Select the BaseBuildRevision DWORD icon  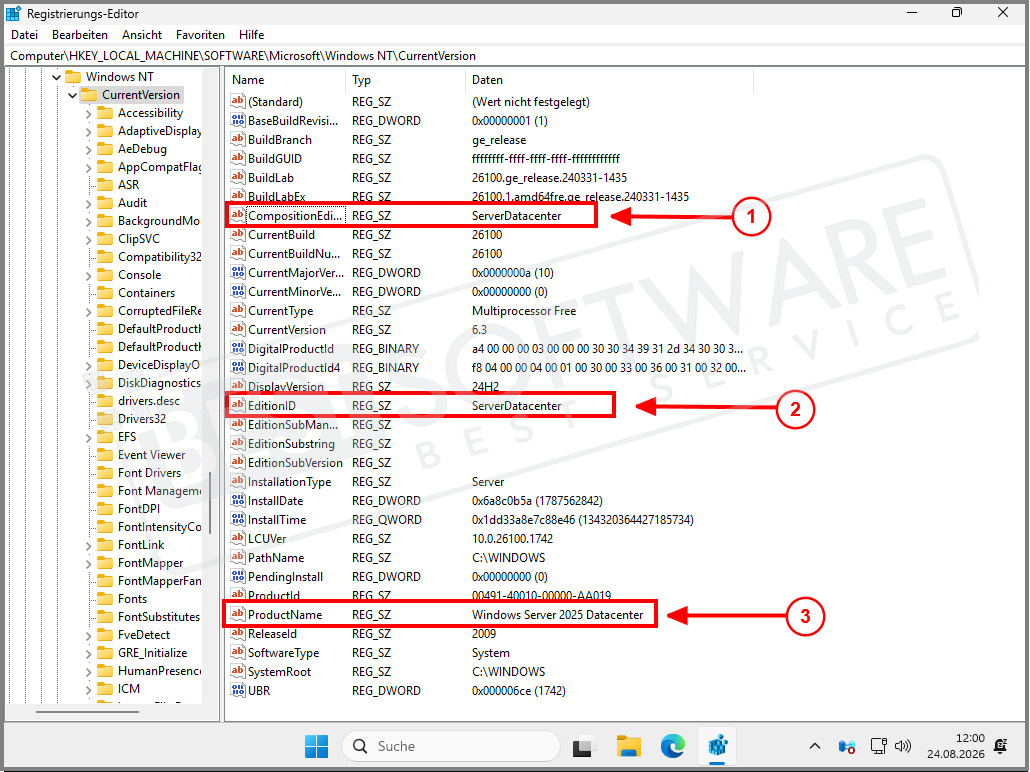(238, 120)
